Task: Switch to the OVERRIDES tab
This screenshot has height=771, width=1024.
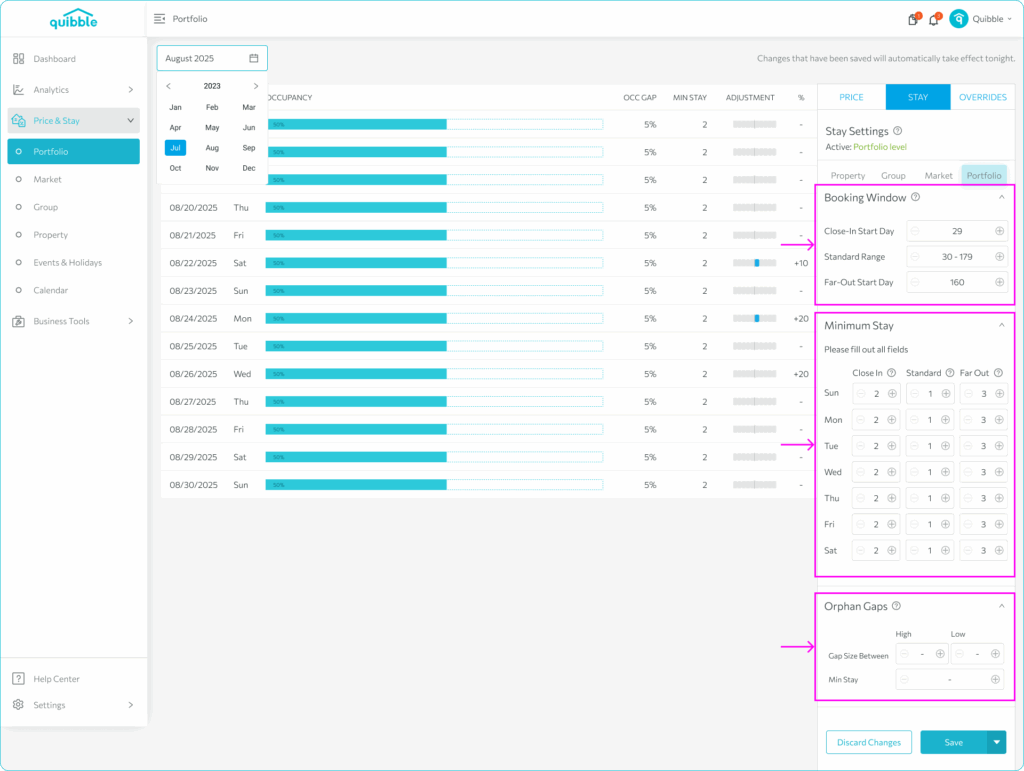Action: (982, 97)
